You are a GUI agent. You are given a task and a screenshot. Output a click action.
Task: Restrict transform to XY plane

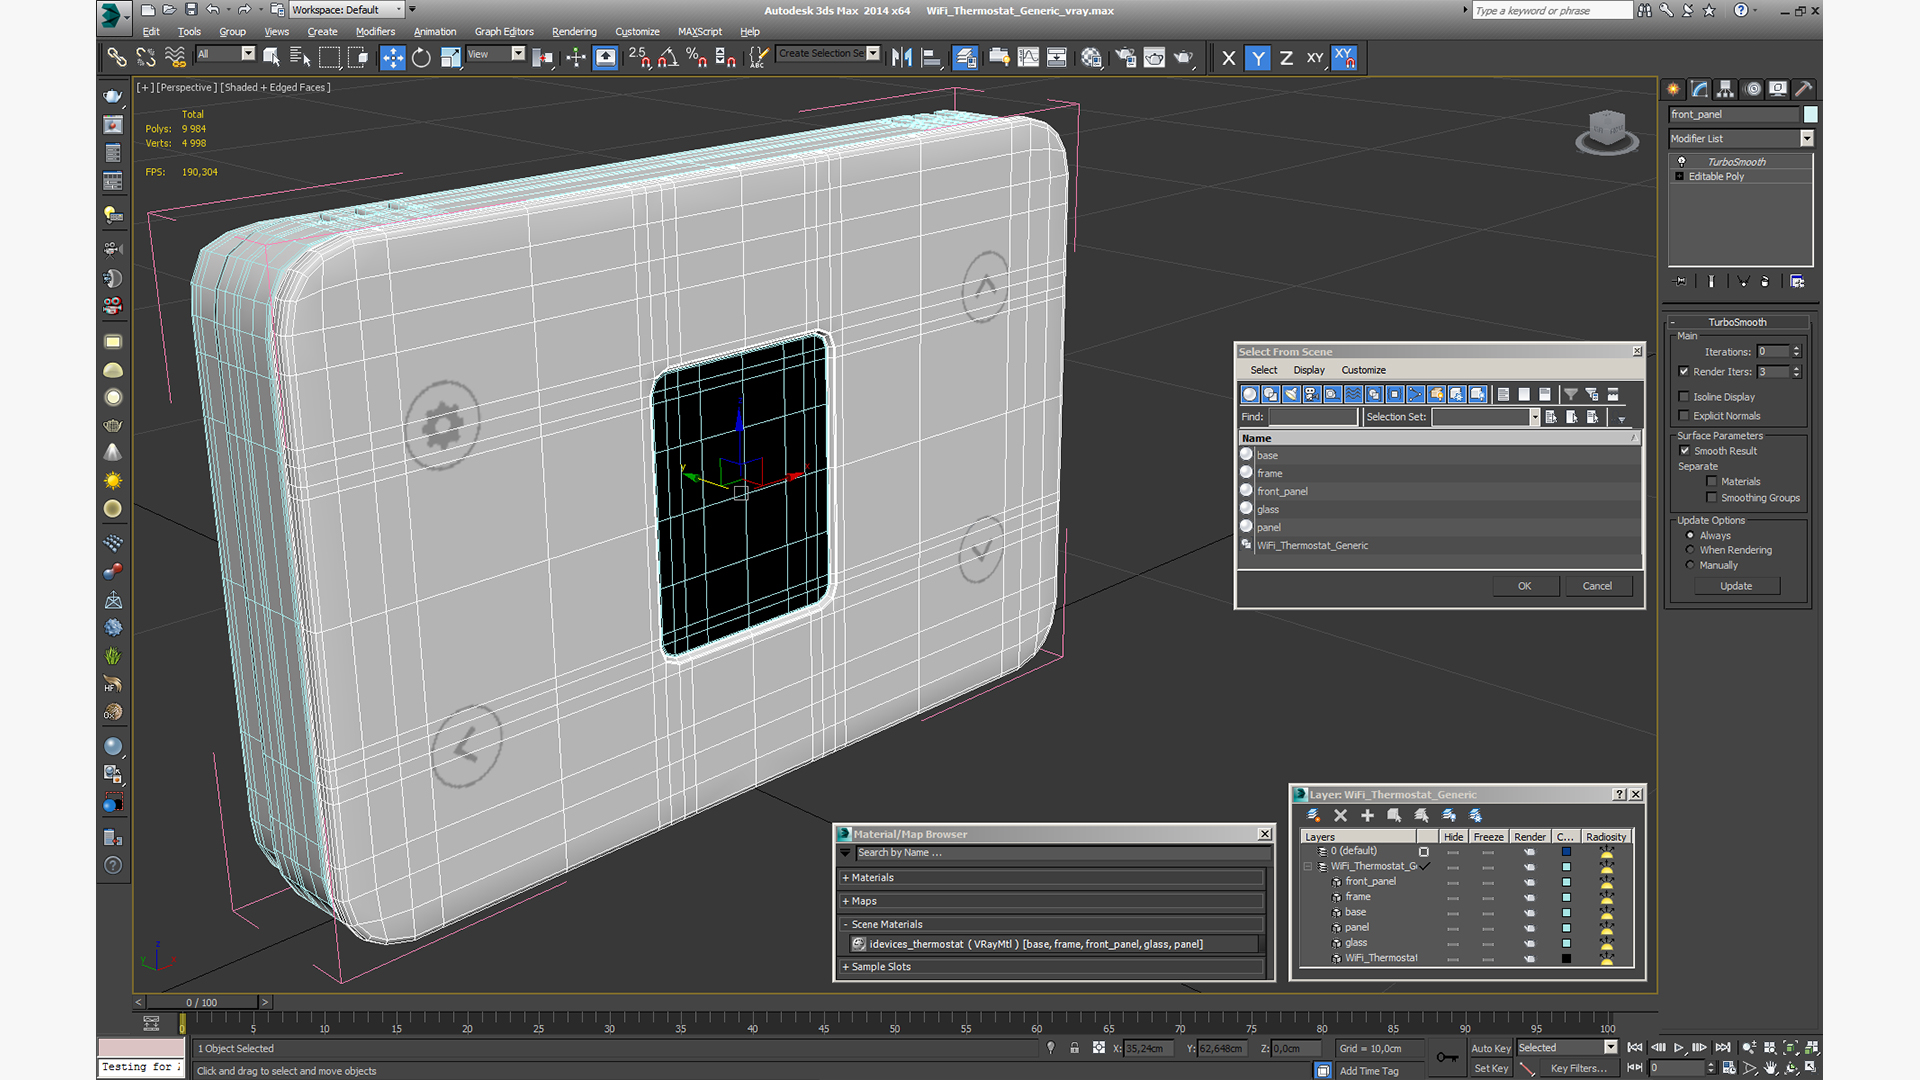[x=1315, y=58]
